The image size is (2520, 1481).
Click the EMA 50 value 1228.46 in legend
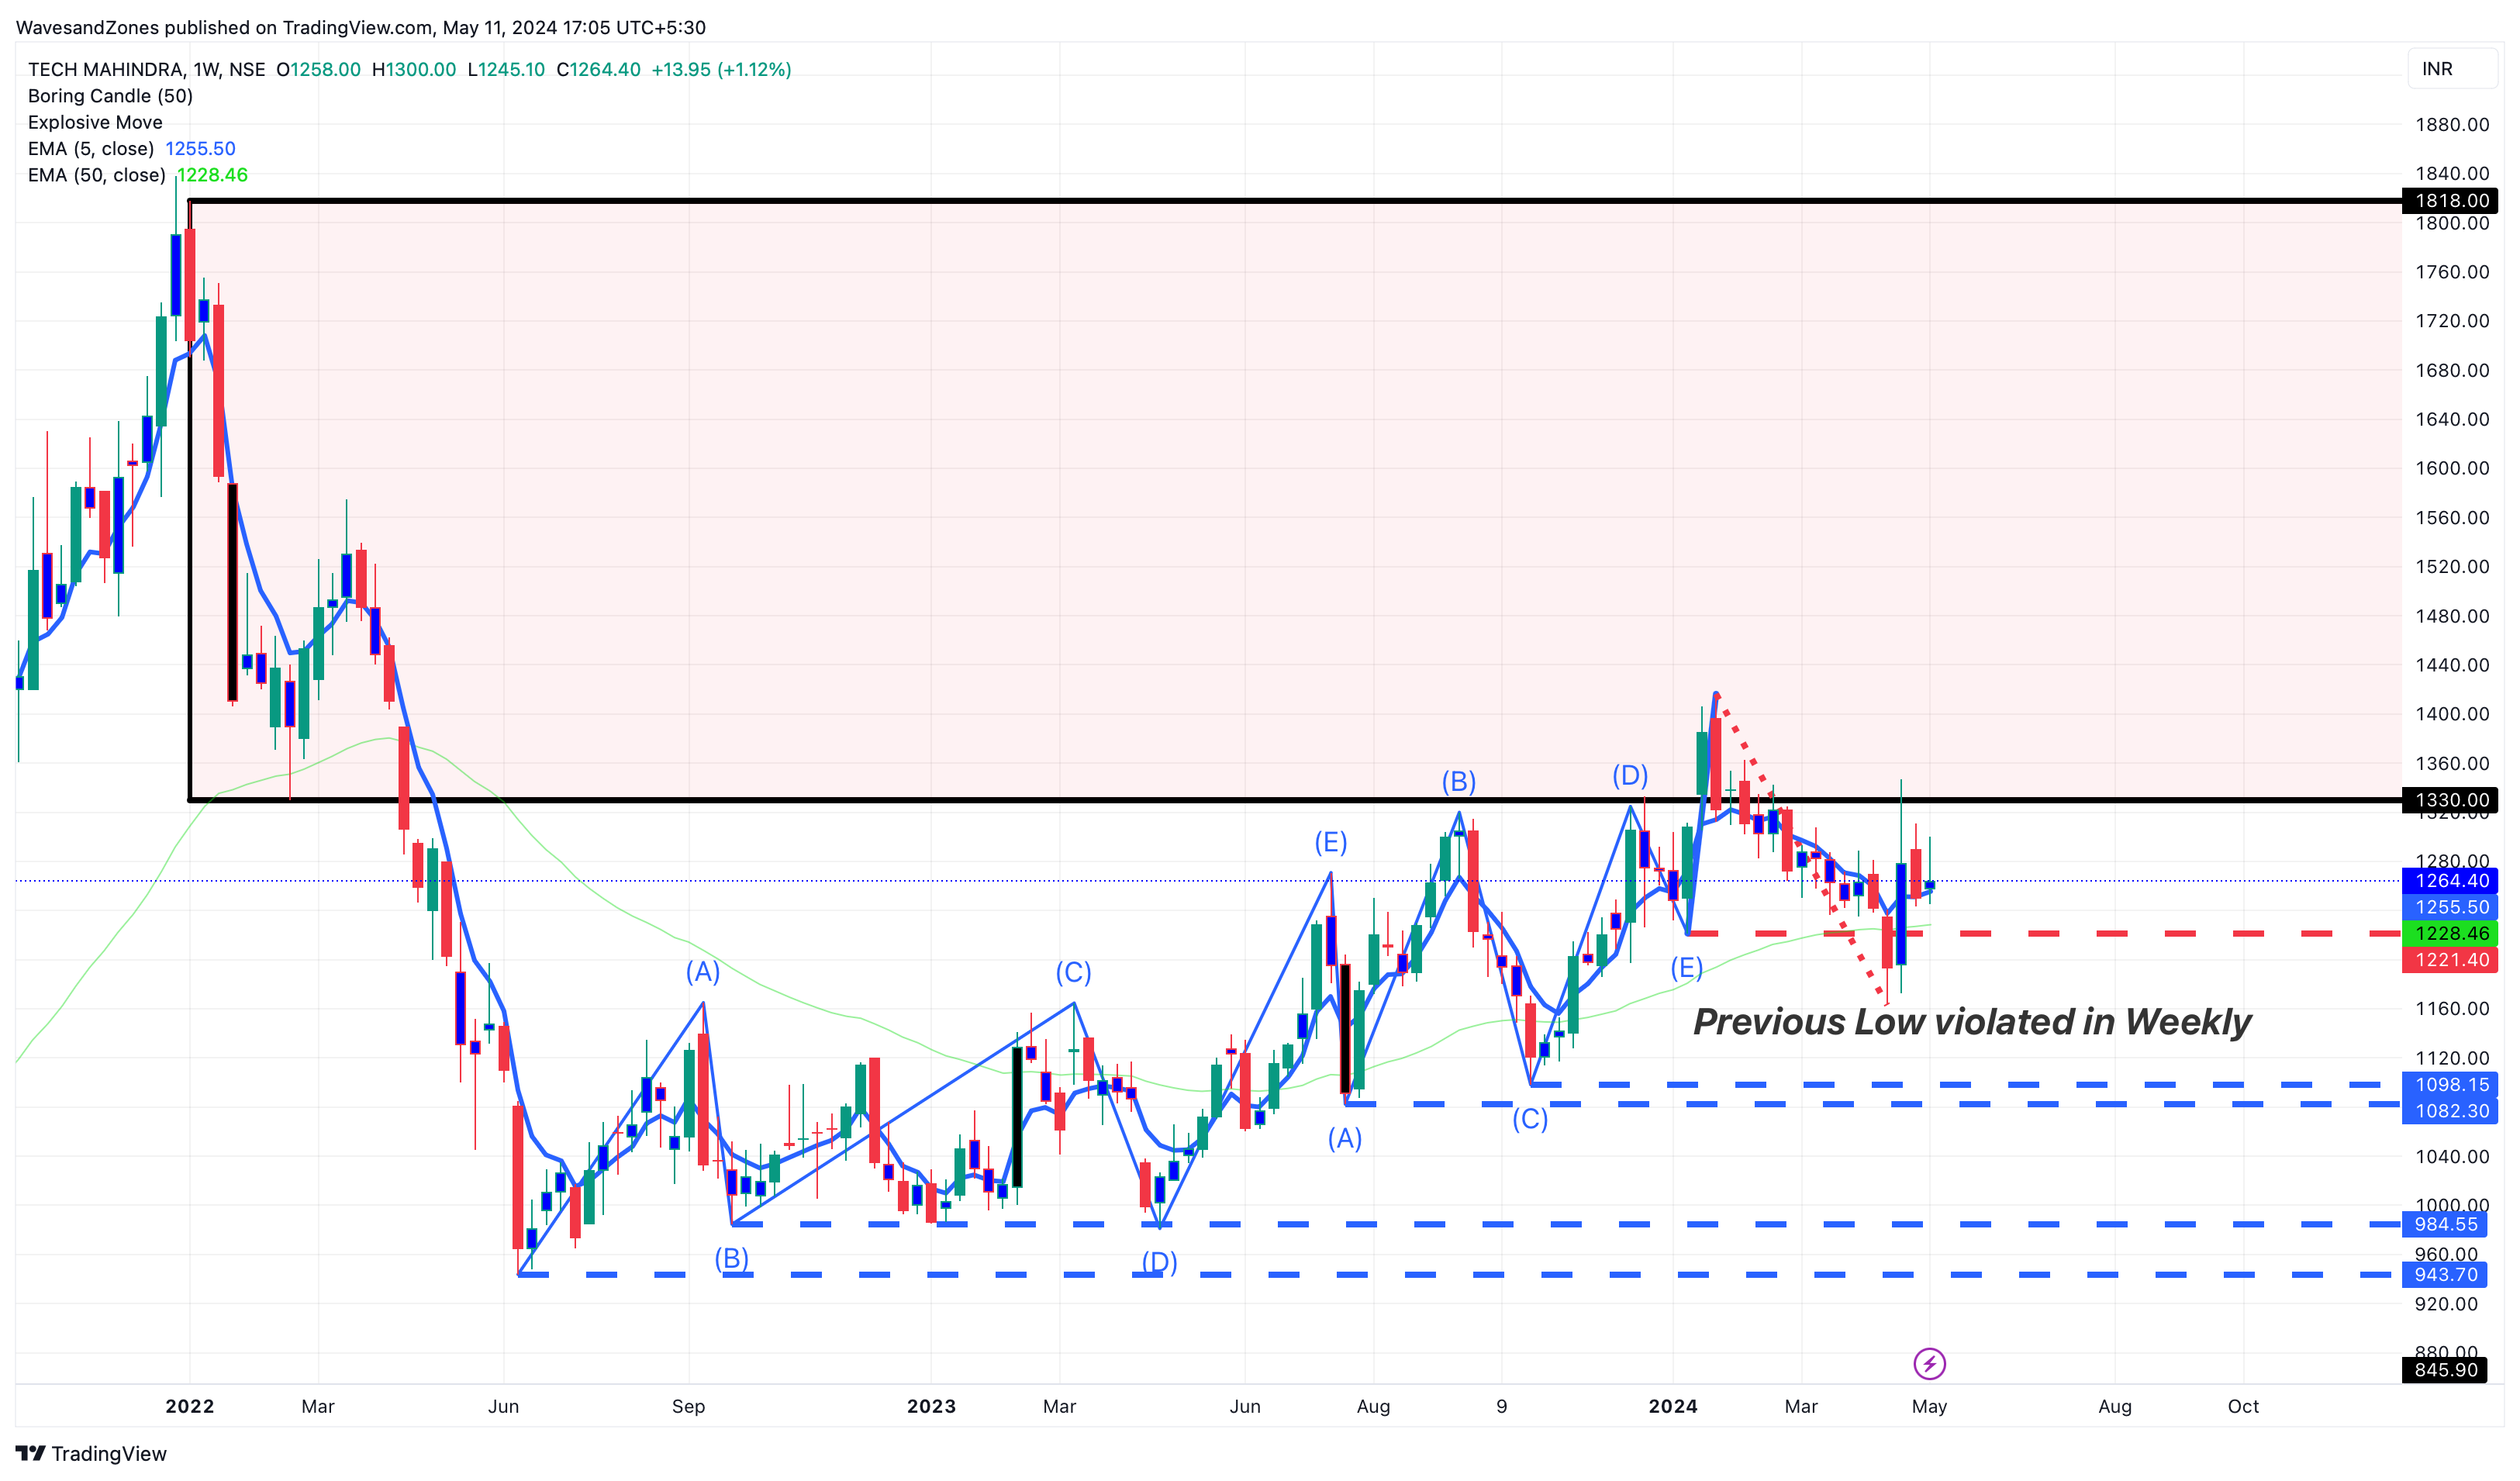(212, 175)
